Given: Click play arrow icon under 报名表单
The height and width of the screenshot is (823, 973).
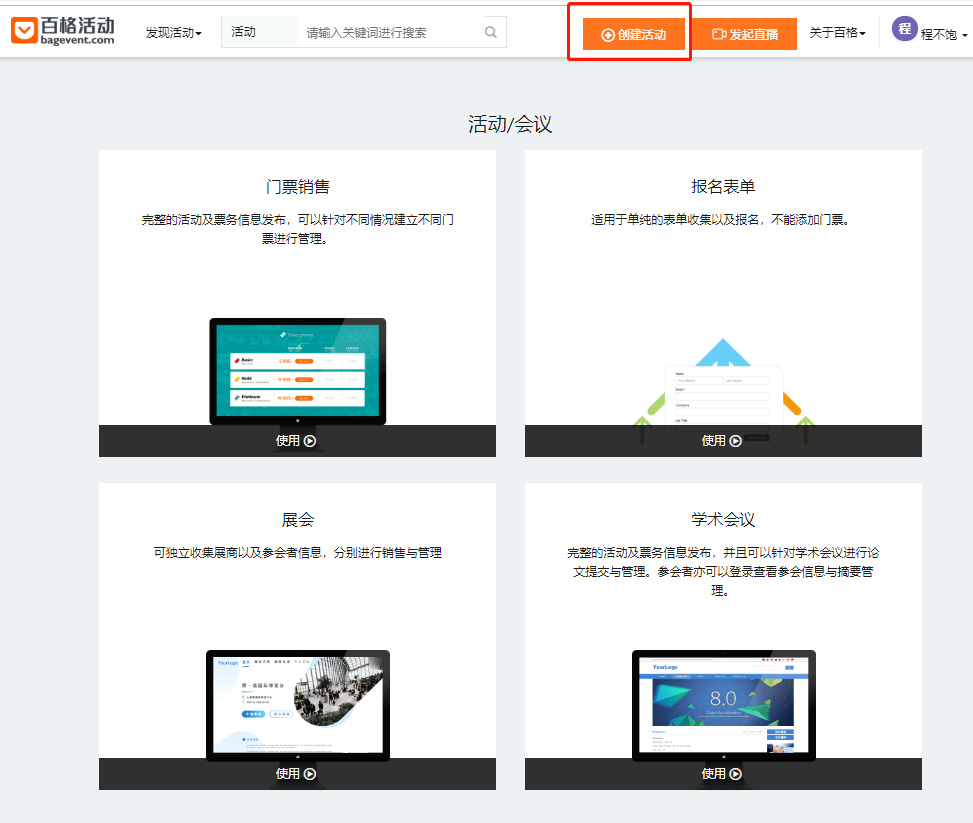Looking at the screenshot, I should [x=736, y=440].
